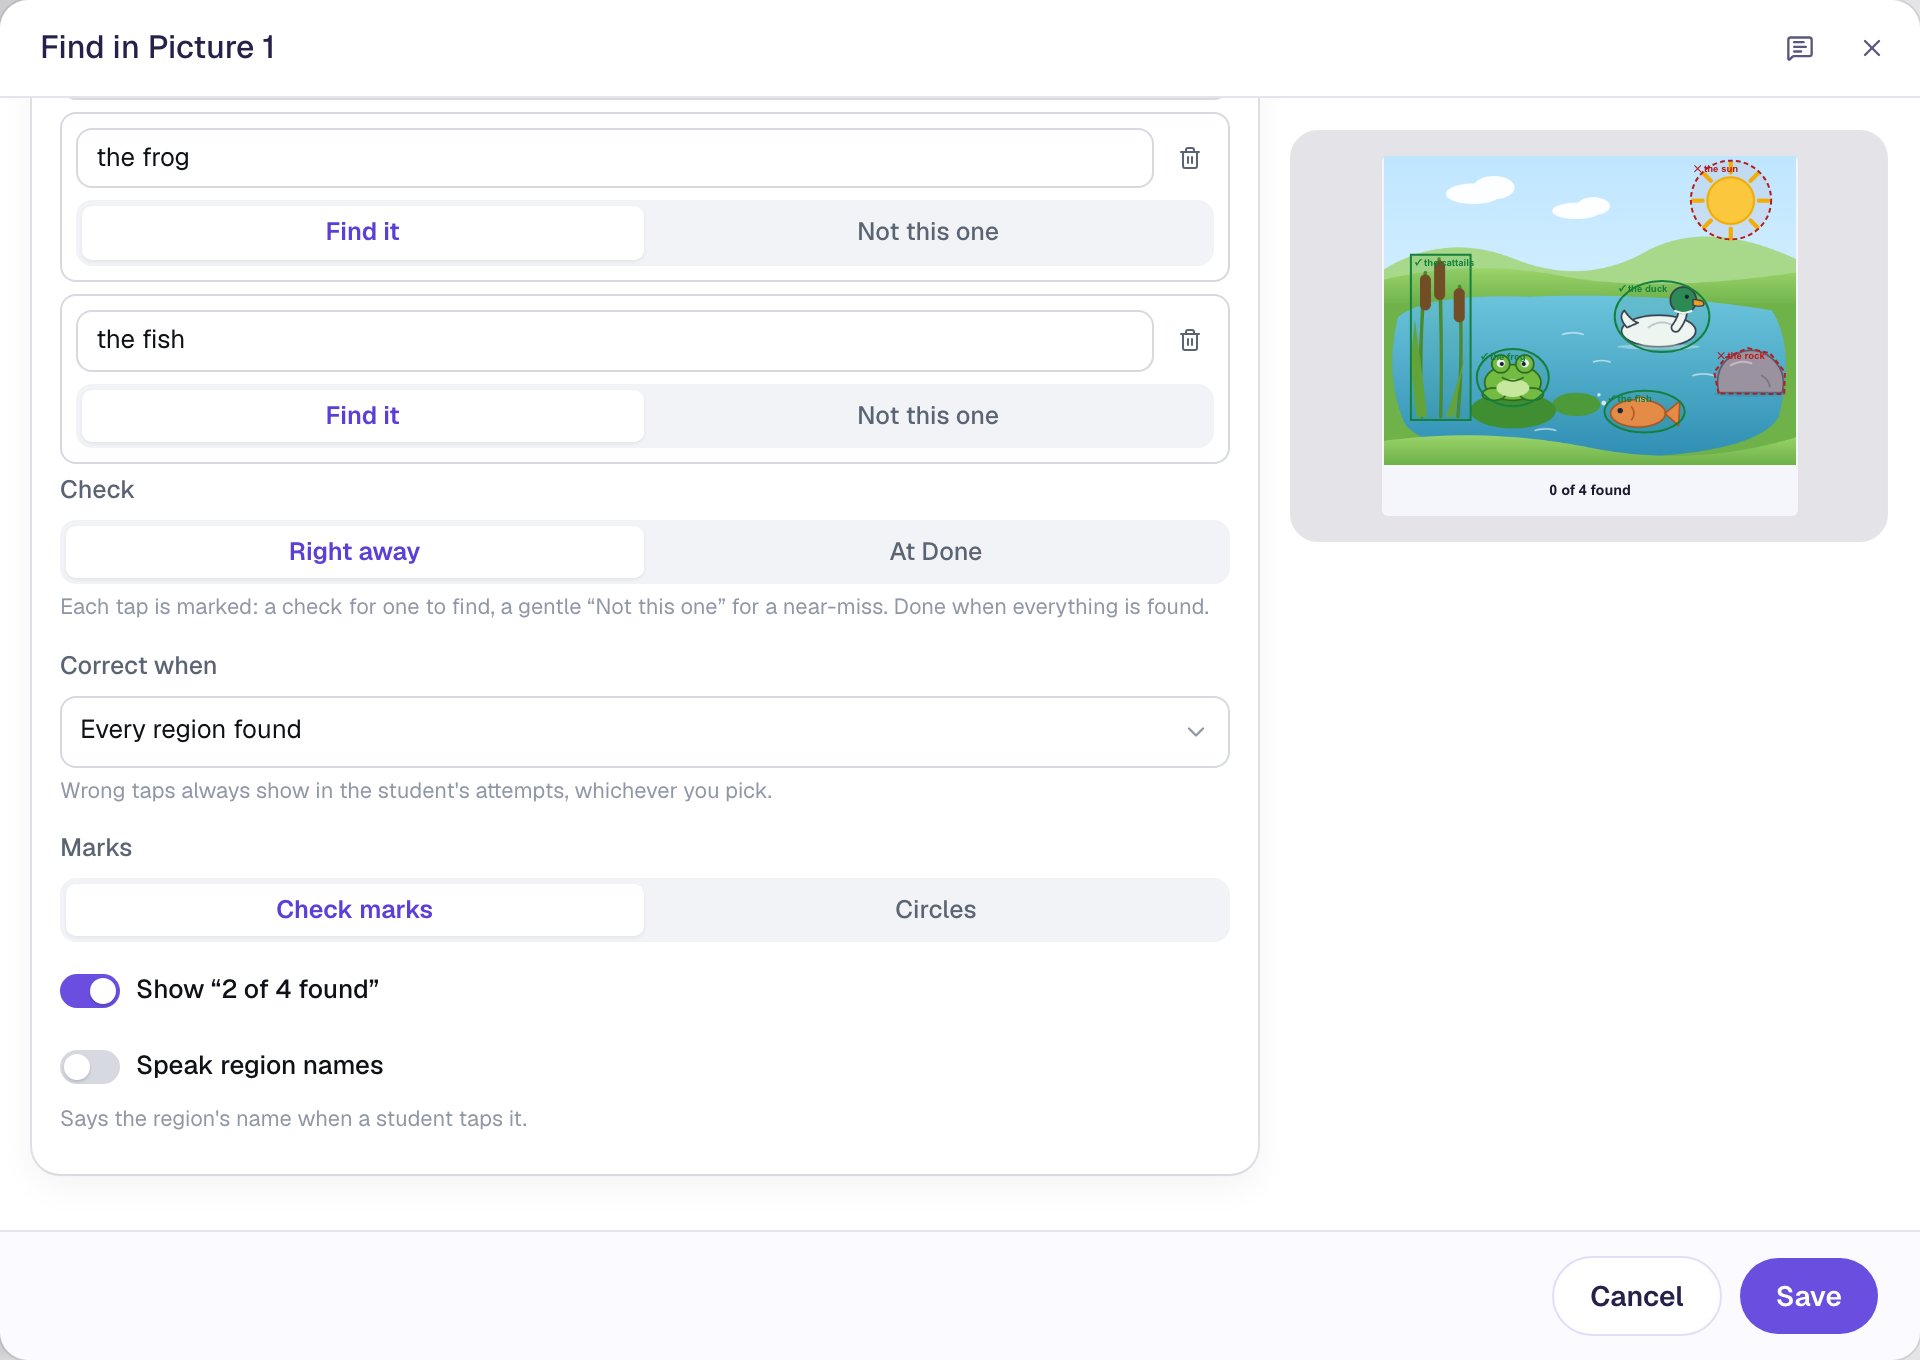Screen dimensions: 1920x1360
Task: Open the comments panel icon
Action: pos(1799,48)
